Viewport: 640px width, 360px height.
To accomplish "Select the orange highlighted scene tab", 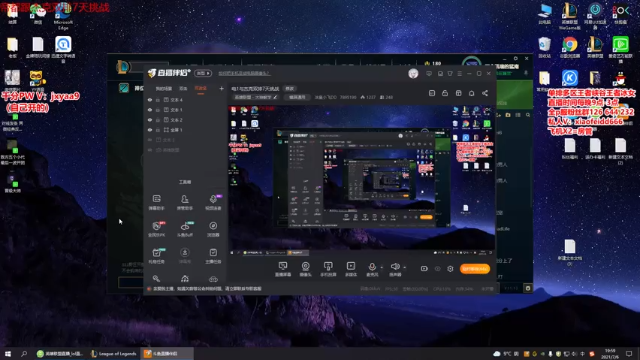I will (x=200, y=89).
